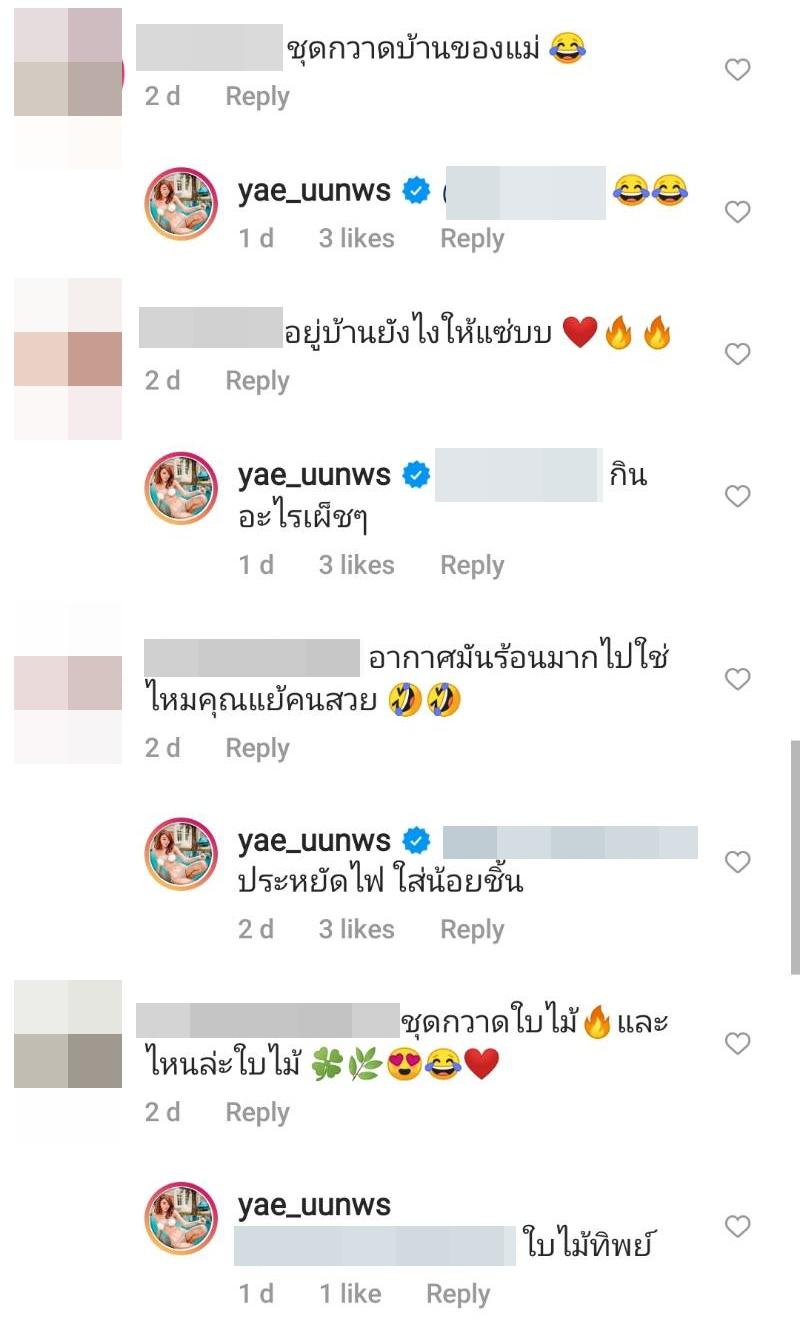Open the blurred mention before ใบไม้ทิพย์
Screen dimensions: 800x1329
pyautogui.click(x=375, y=1246)
